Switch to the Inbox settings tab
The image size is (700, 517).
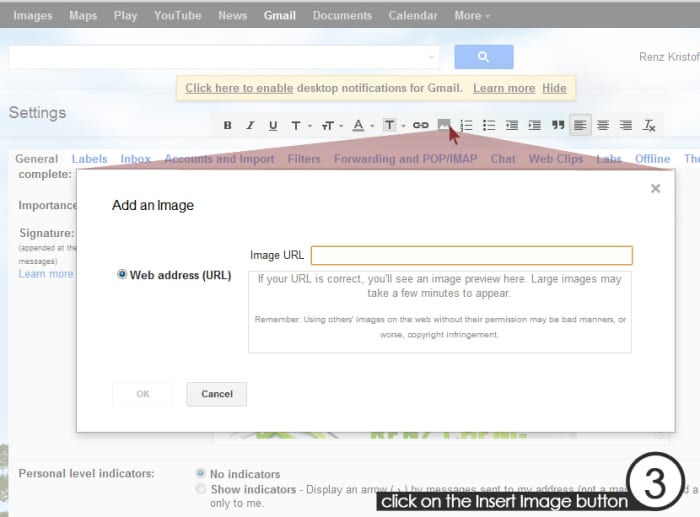(135, 159)
